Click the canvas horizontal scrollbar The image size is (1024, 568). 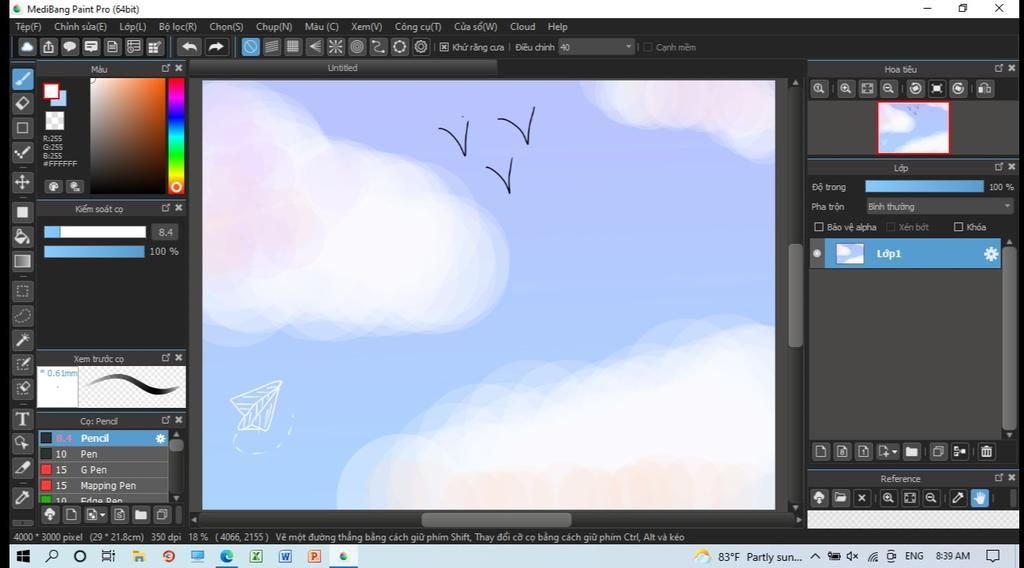tap(496, 520)
